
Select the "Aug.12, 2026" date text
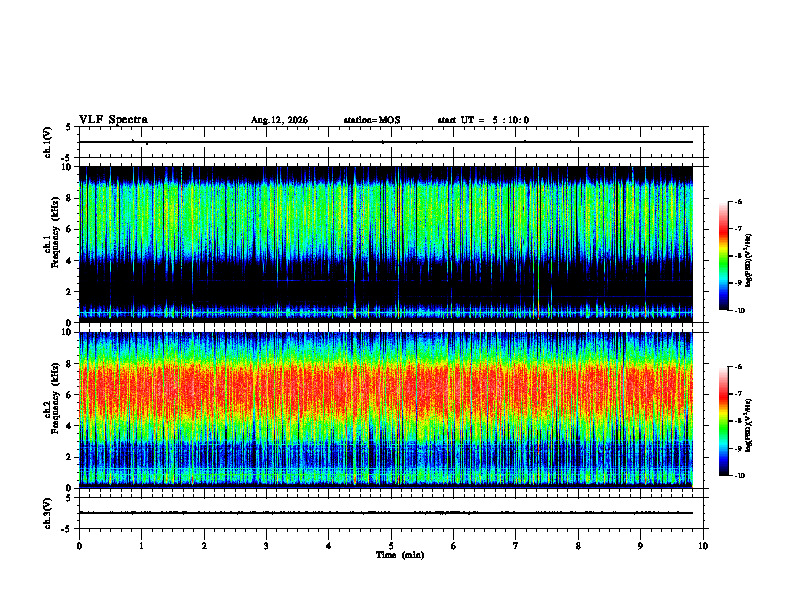(x=279, y=120)
